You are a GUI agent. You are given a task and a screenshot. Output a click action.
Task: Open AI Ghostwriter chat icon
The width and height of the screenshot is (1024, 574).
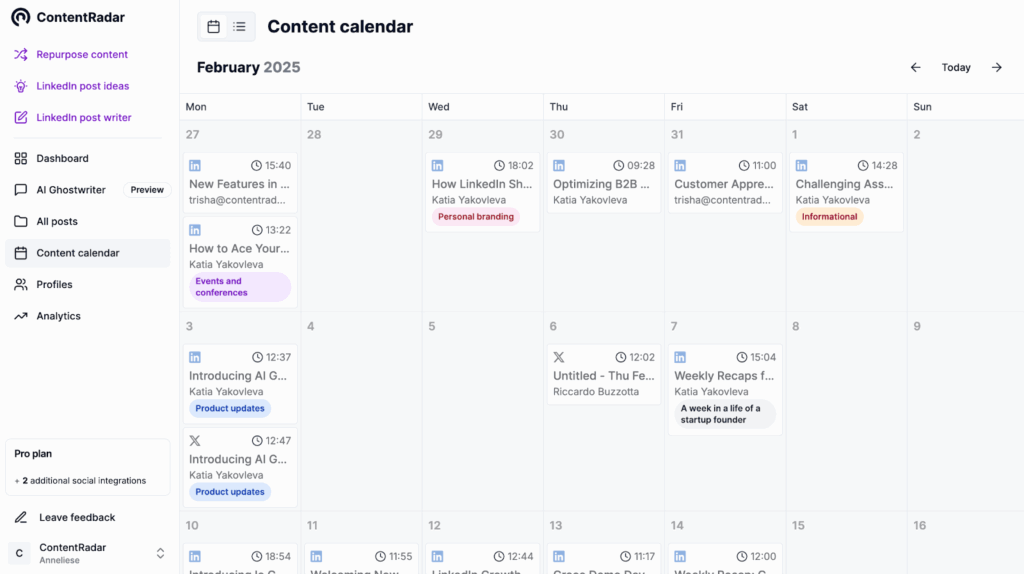click(20, 190)
